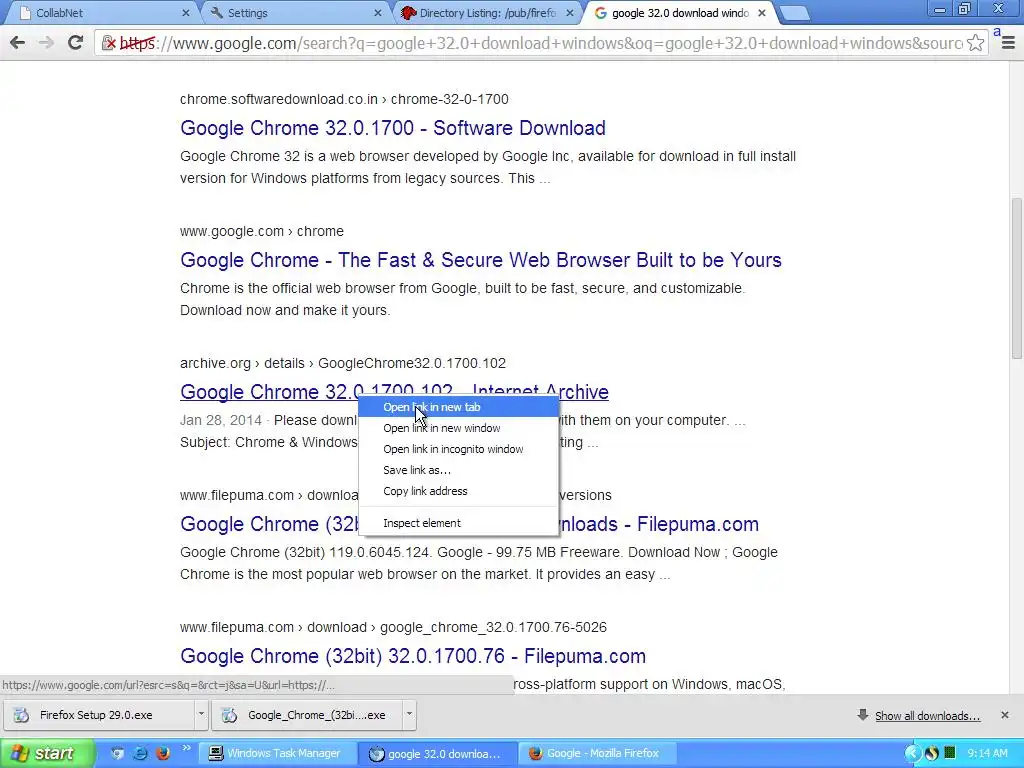The height and width of the screenshot is (768, 1024).
Task: Click the address bar URL field
Action: click(x=539, y=43)
